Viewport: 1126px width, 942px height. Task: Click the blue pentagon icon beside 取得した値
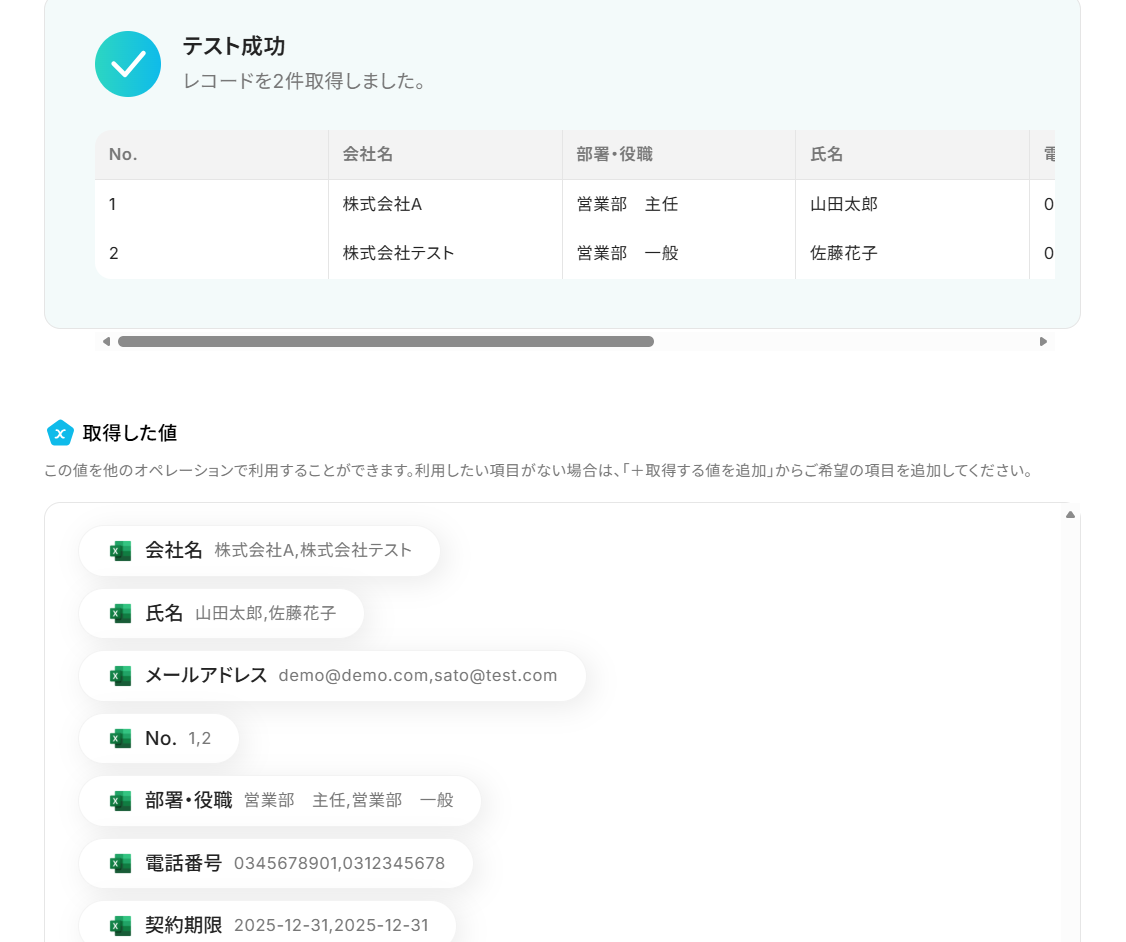[60, 433]
